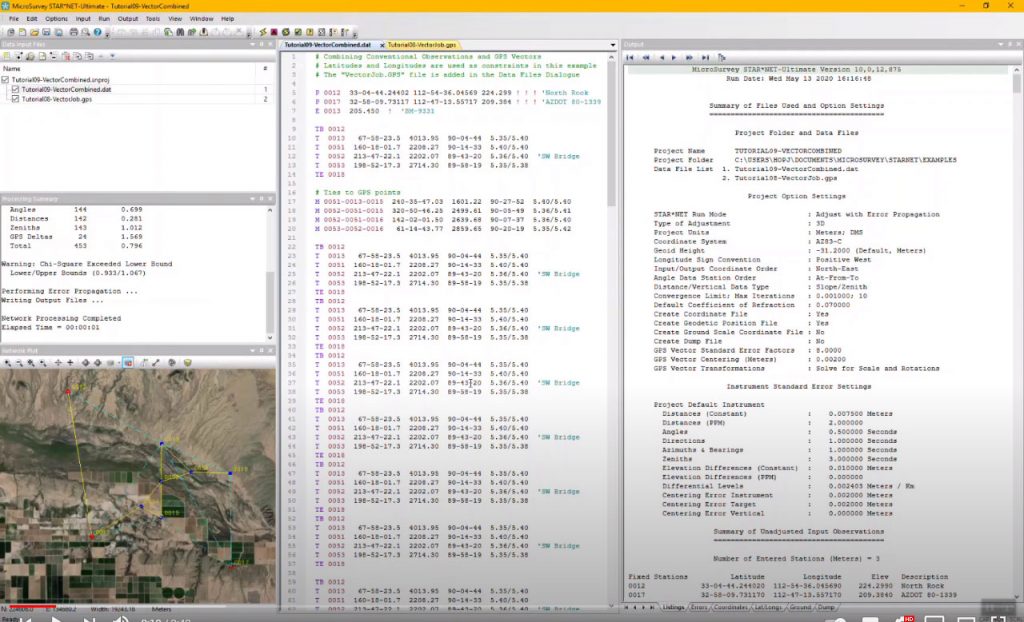This screenshot has height=622, width=1024.
Task: Click the Pan icon in Network Plot toolbar
Action: point(57,362)
